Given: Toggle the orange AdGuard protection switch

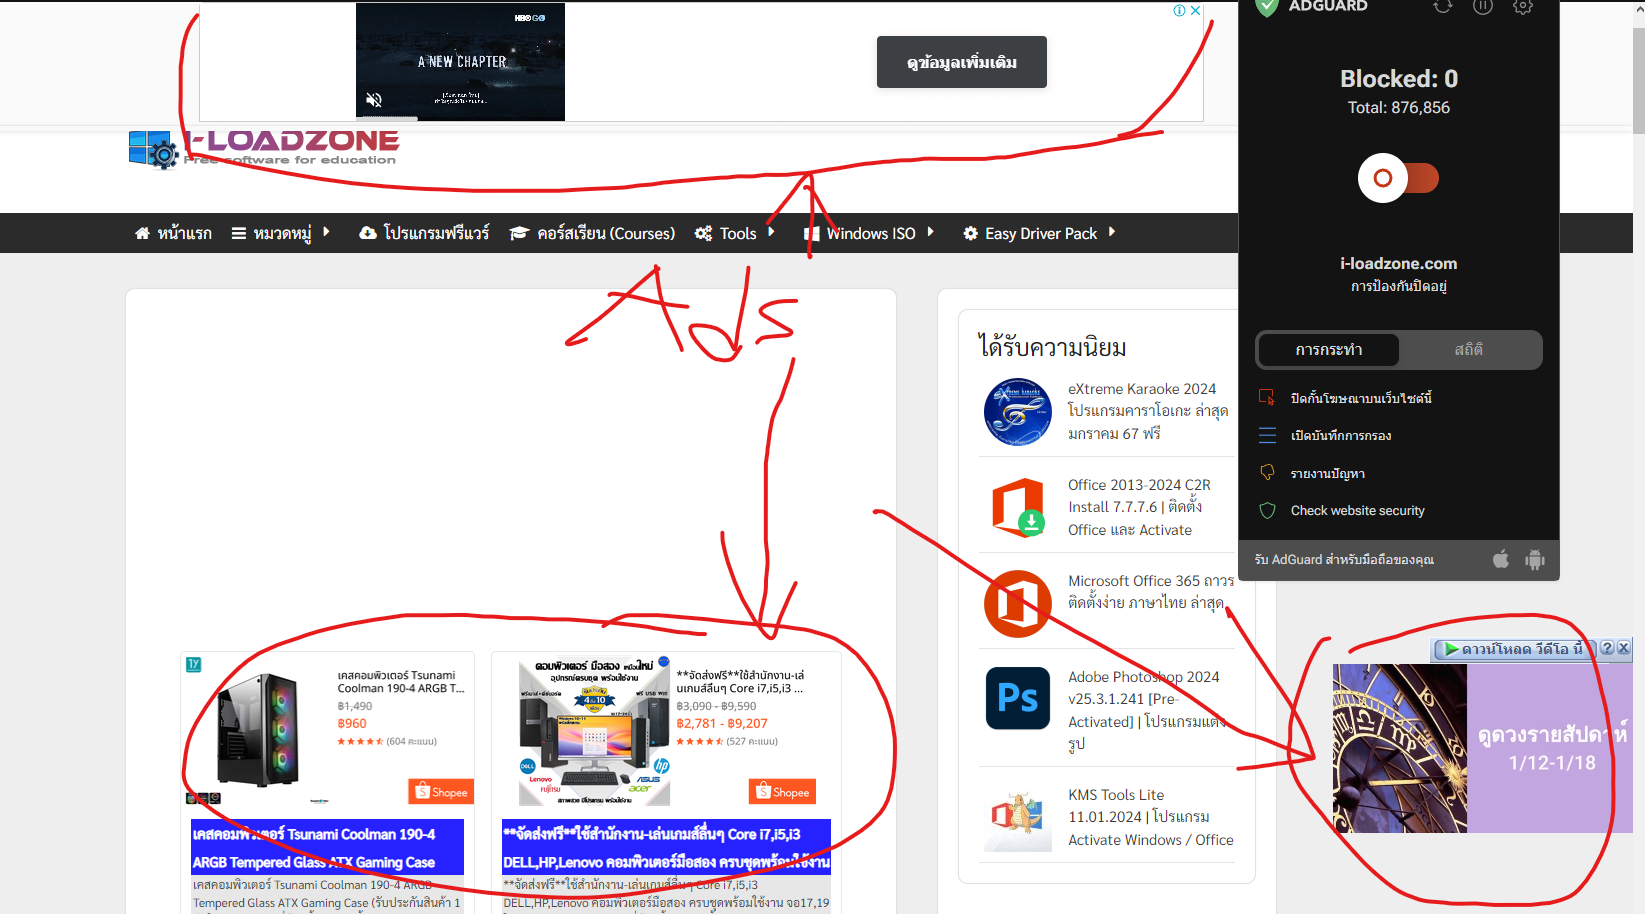Looking at the screenshot, I should pyautogui.click(x=1398, y=178).
